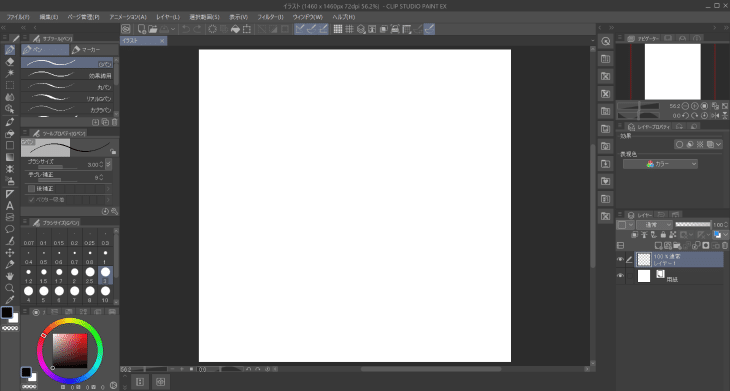
Task: Click the lock layer padlock icon
Action: tap(663, 235)
